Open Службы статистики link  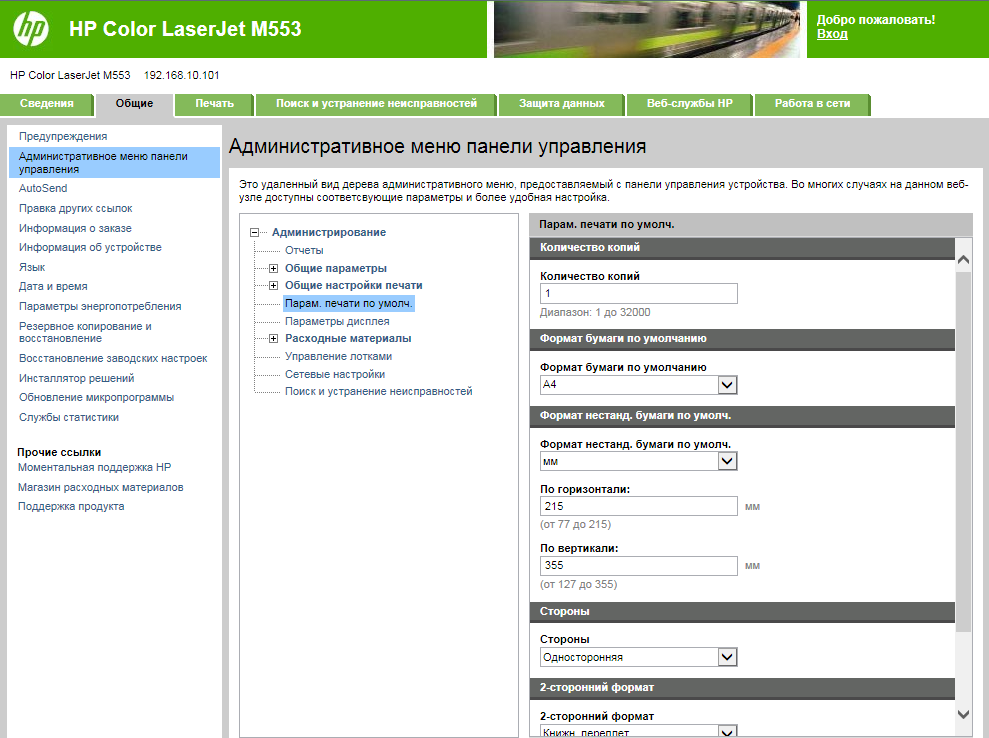tap(69, 418)
